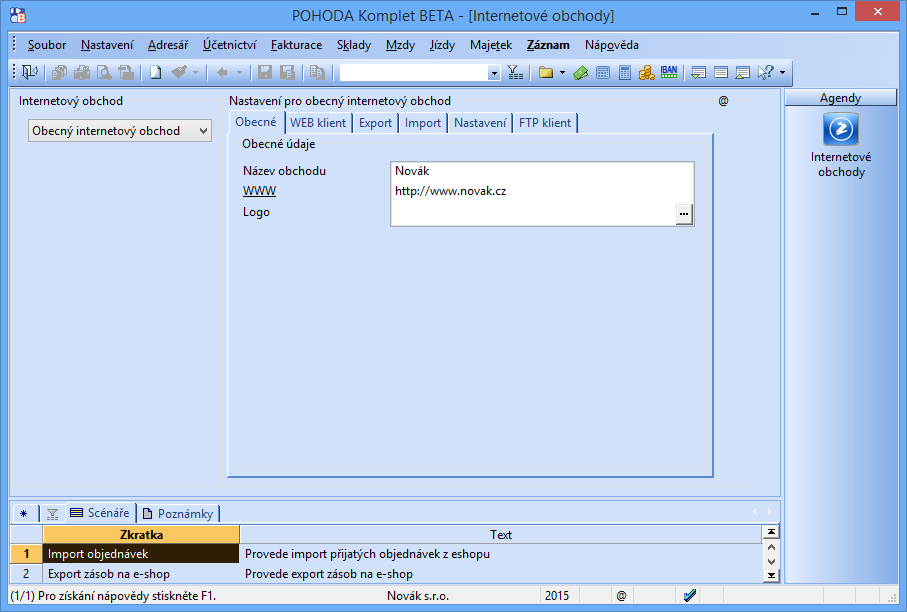
Task: Expand the back arrow history dropdown
Action: (x=239, y=73)
